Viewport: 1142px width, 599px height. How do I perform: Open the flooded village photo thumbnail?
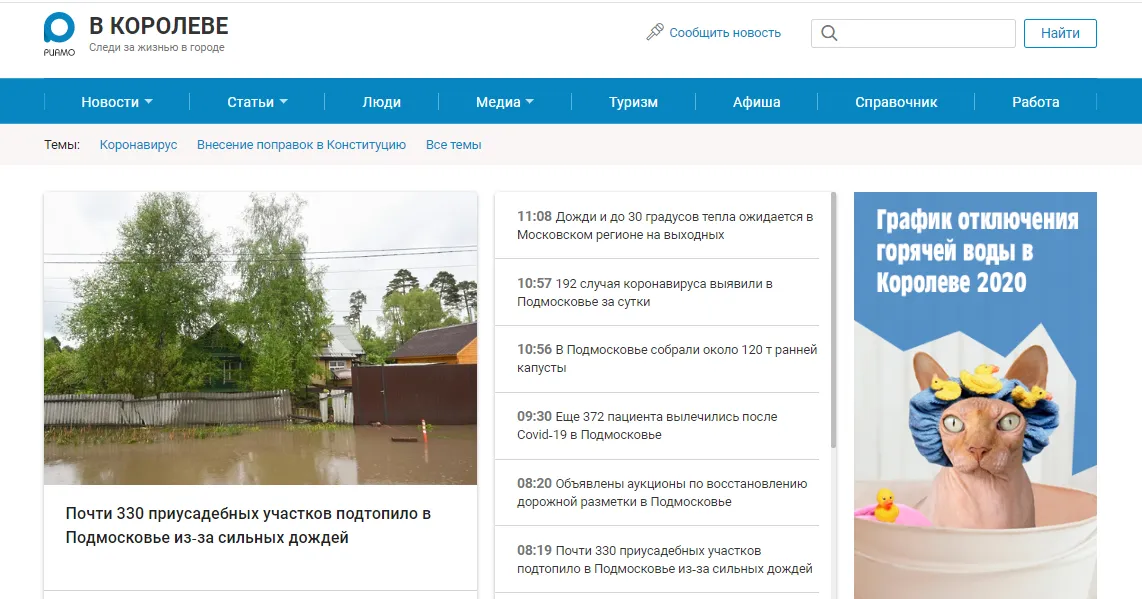(x=260, y=338)
